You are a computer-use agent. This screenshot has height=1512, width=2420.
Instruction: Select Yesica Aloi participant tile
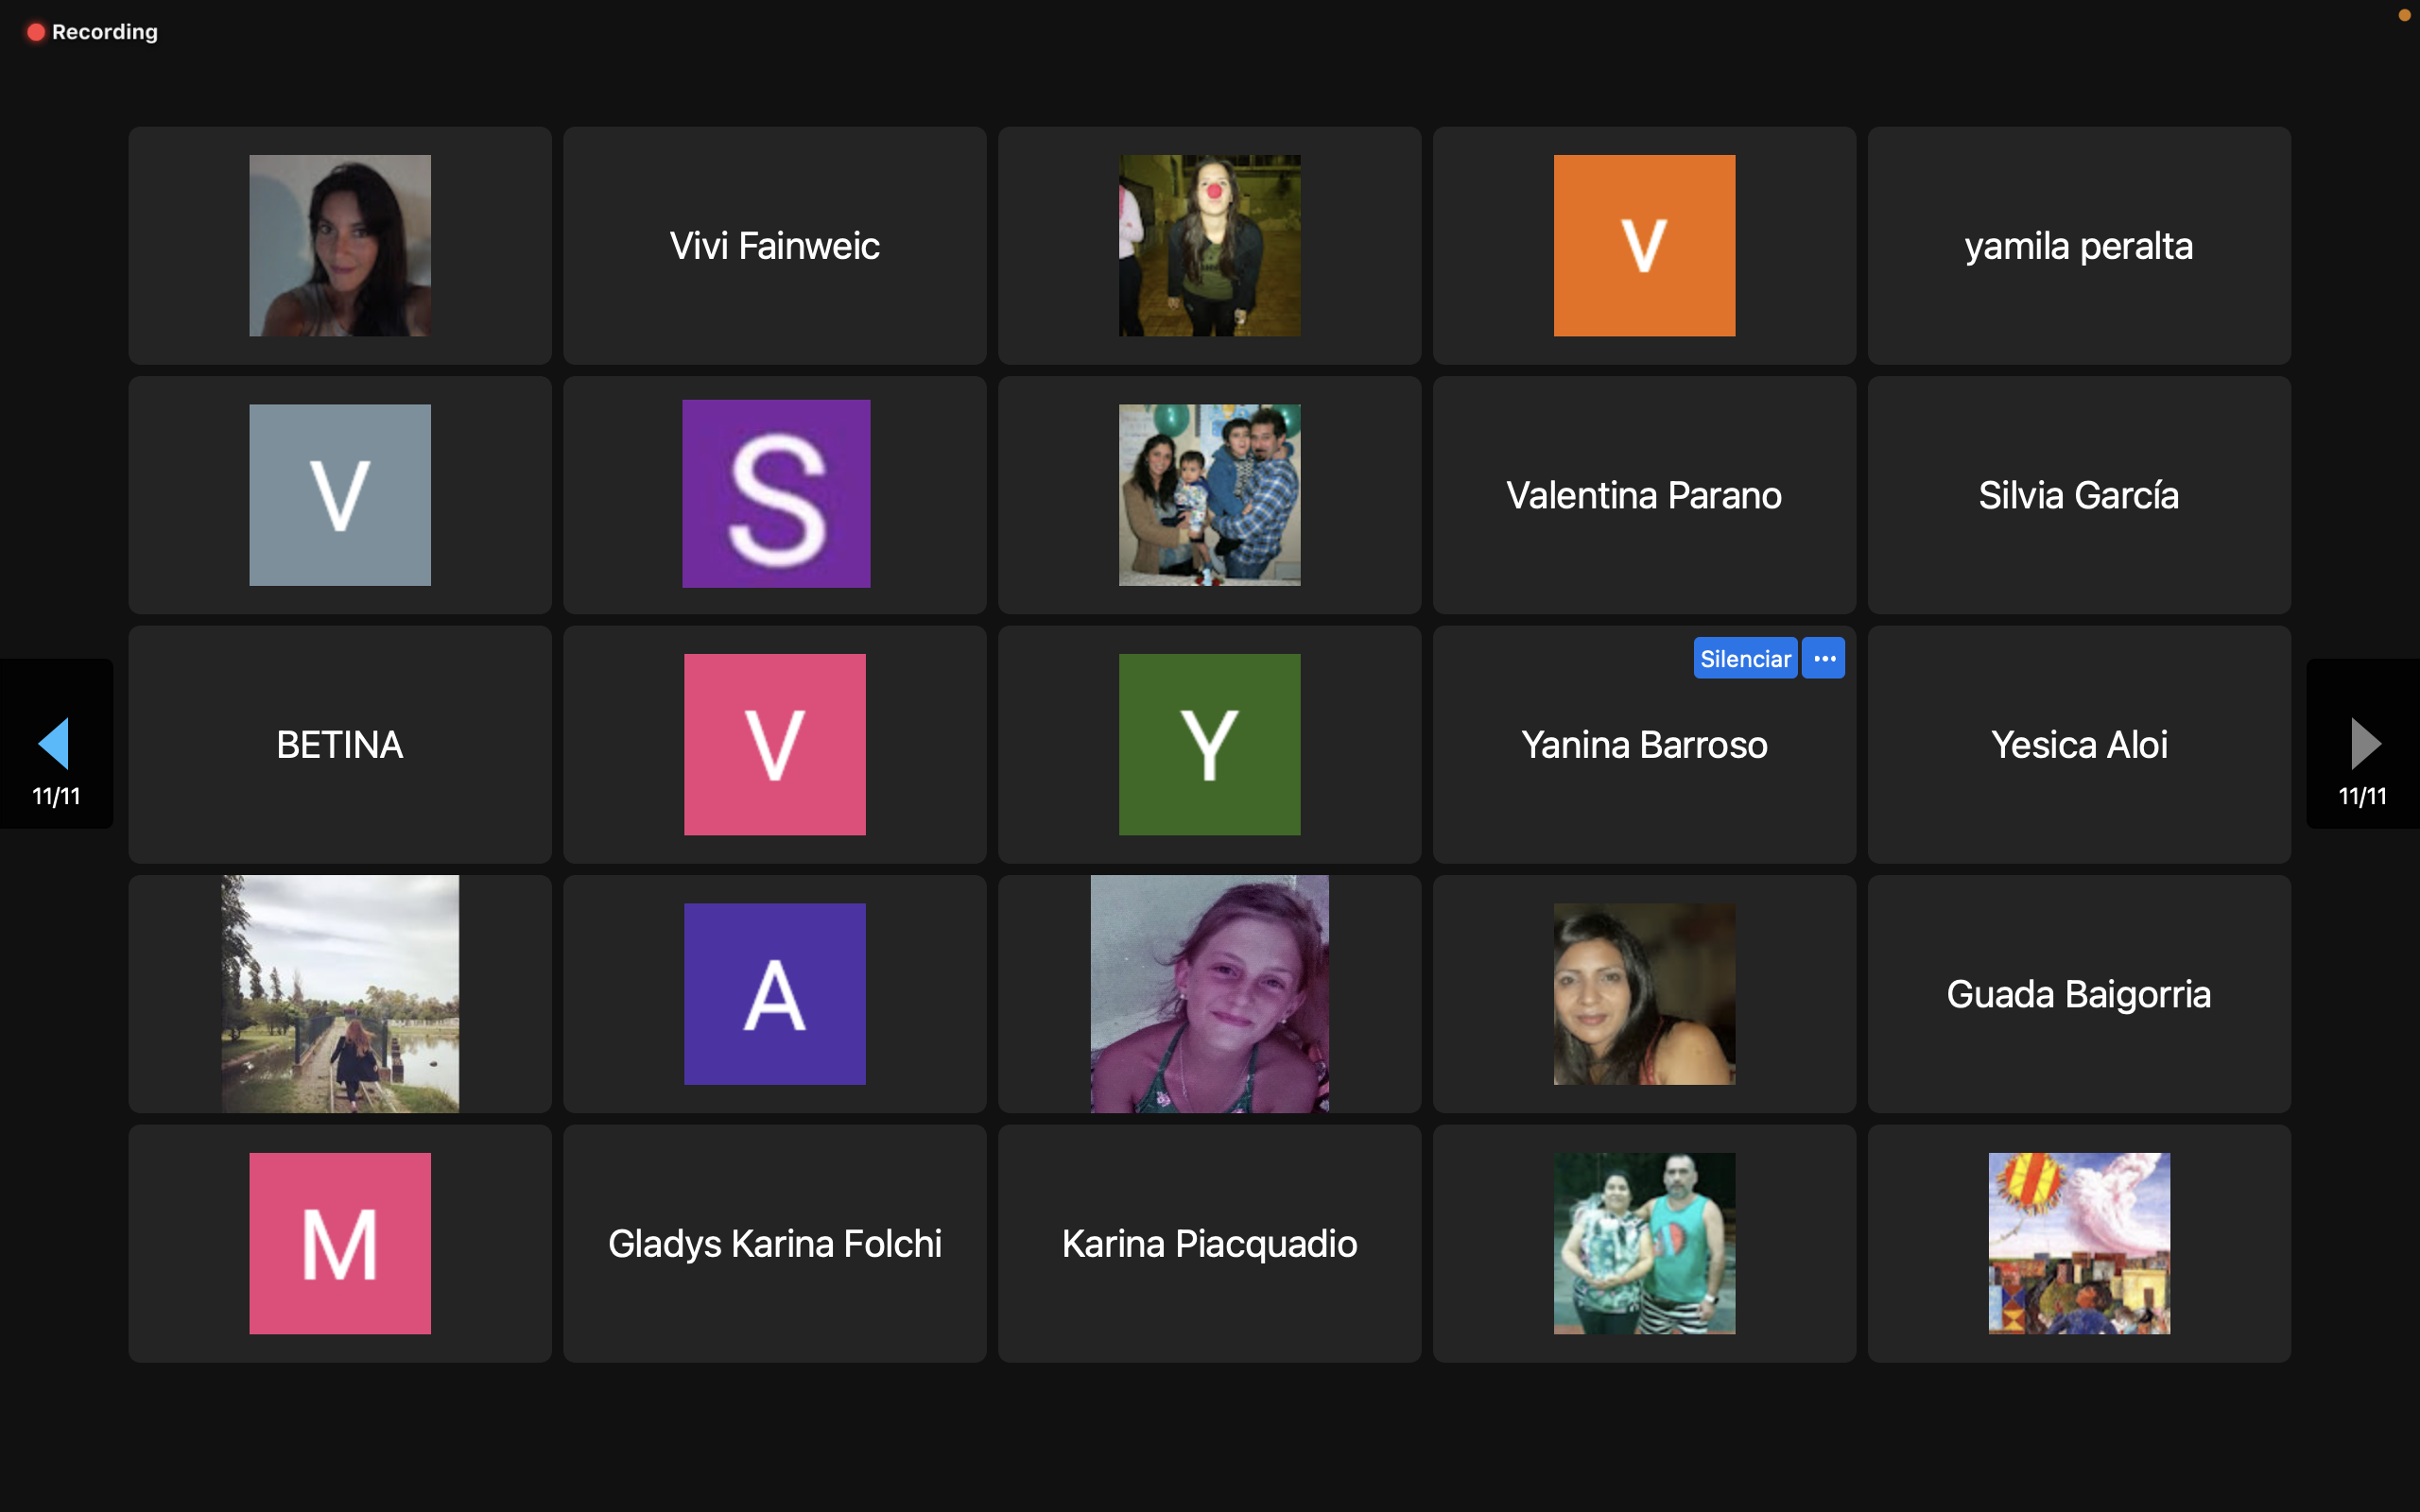(2079, 744)
